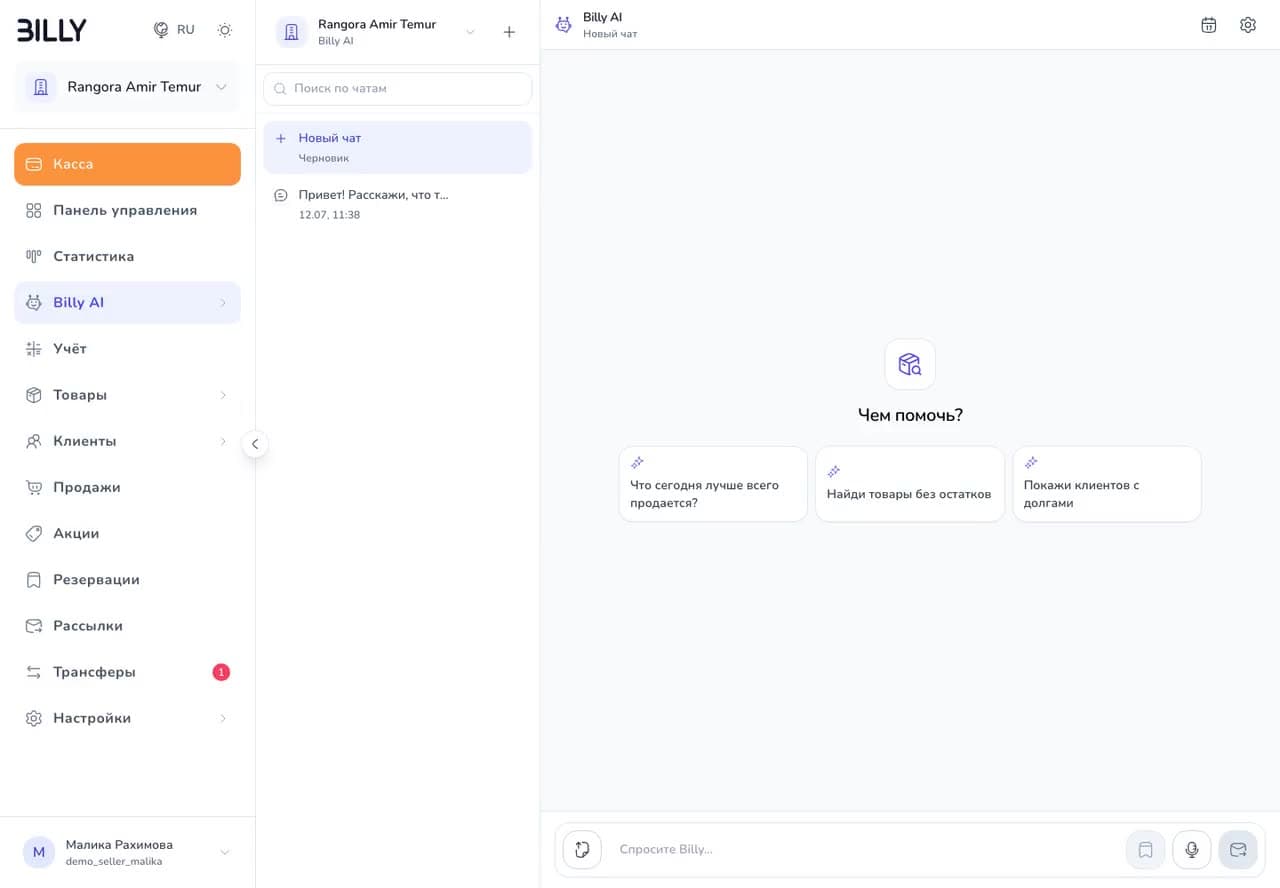The width and height of the screenshot is (1280, 888).
Task: Choose suggestion Покажи клиентов с долгами
Action: [1107, 484]
